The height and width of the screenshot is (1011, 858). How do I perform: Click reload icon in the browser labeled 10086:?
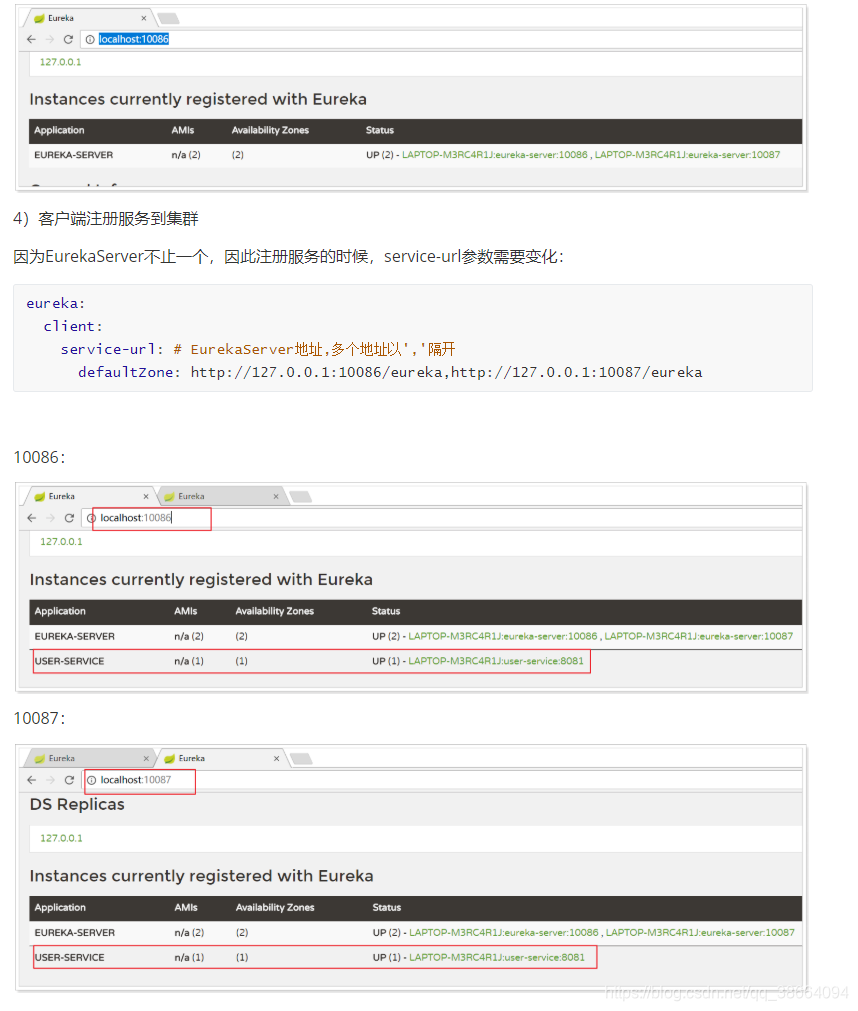pos(69,518)
